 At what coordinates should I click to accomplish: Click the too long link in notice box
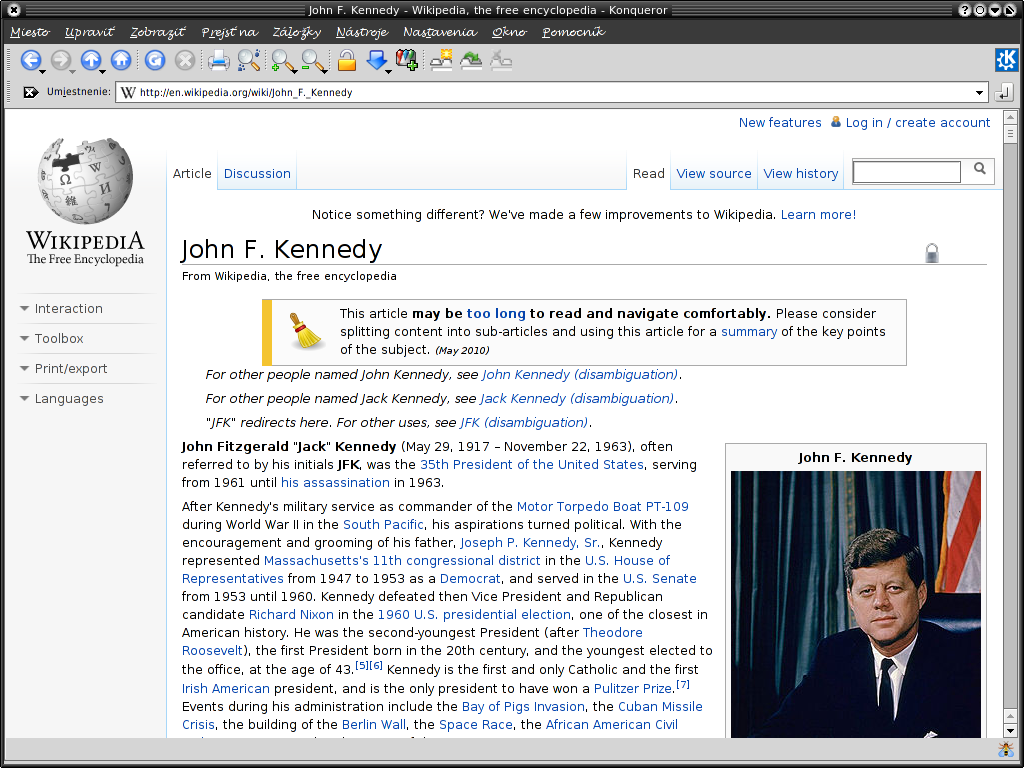click(x=496, y=313)
